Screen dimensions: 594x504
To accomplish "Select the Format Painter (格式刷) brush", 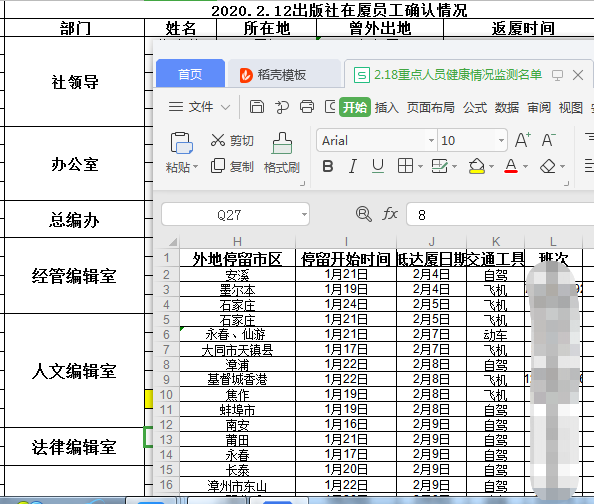I will pyautogui.click(x=282, y=143).
